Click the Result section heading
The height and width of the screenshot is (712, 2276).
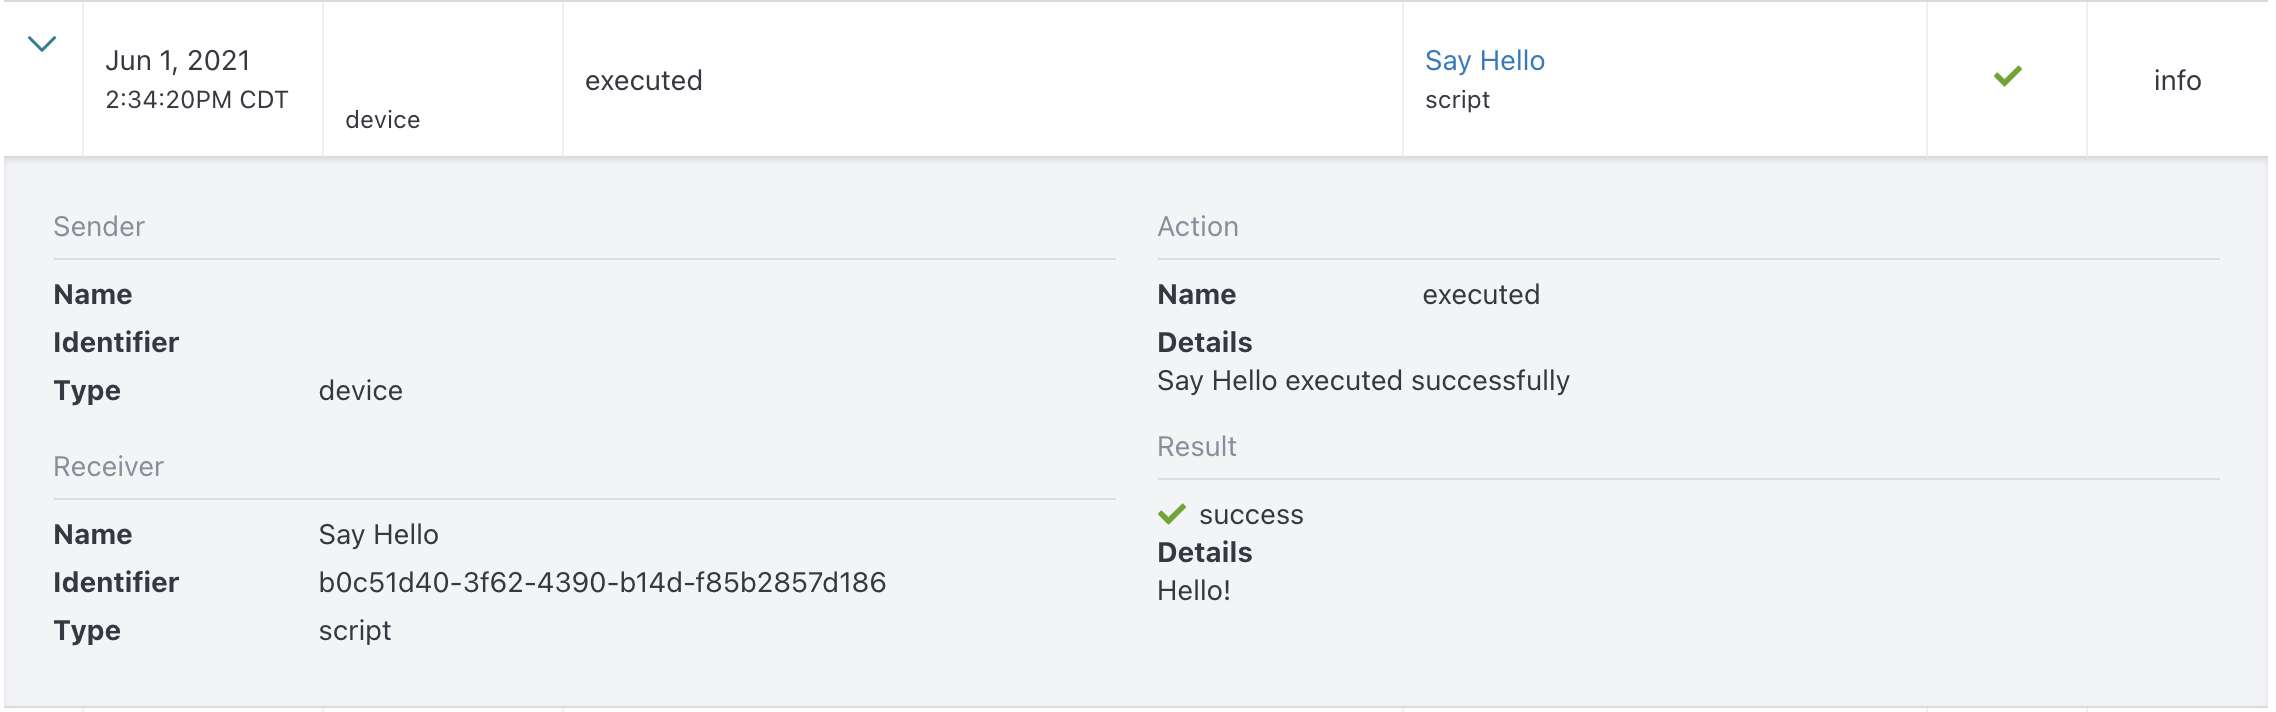[1197, 447]
